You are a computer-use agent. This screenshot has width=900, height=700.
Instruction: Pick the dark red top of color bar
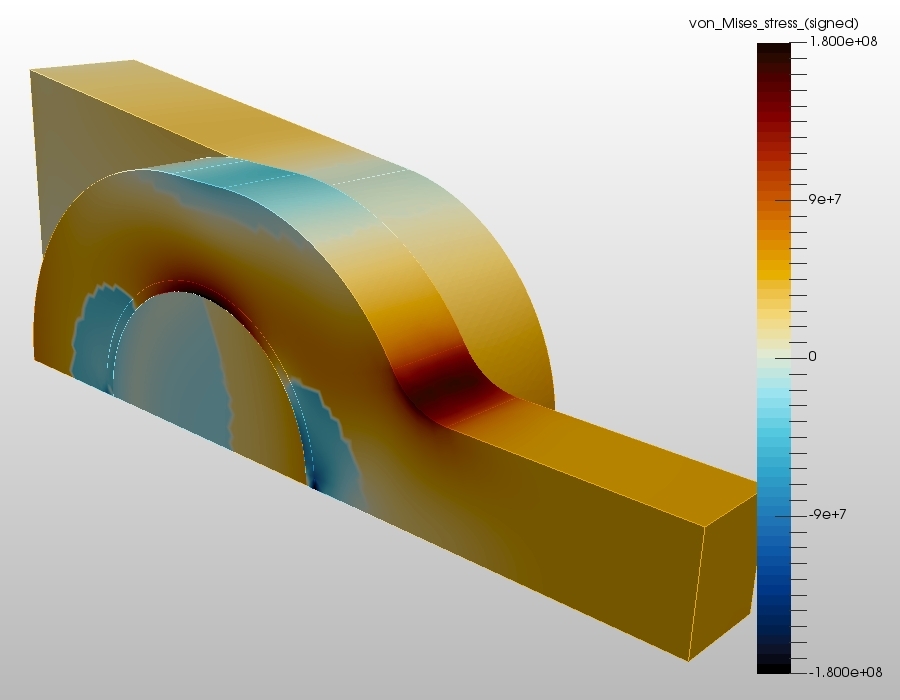tap(774, 63)
